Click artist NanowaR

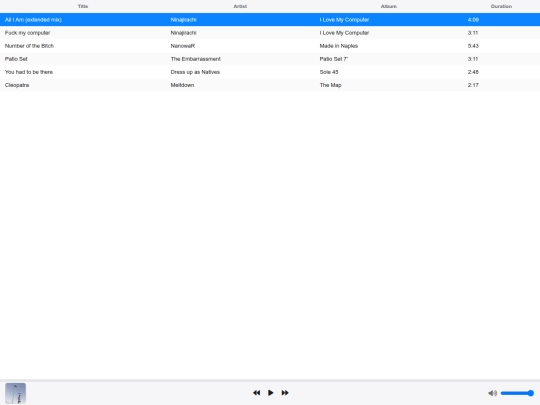point(183,46)
